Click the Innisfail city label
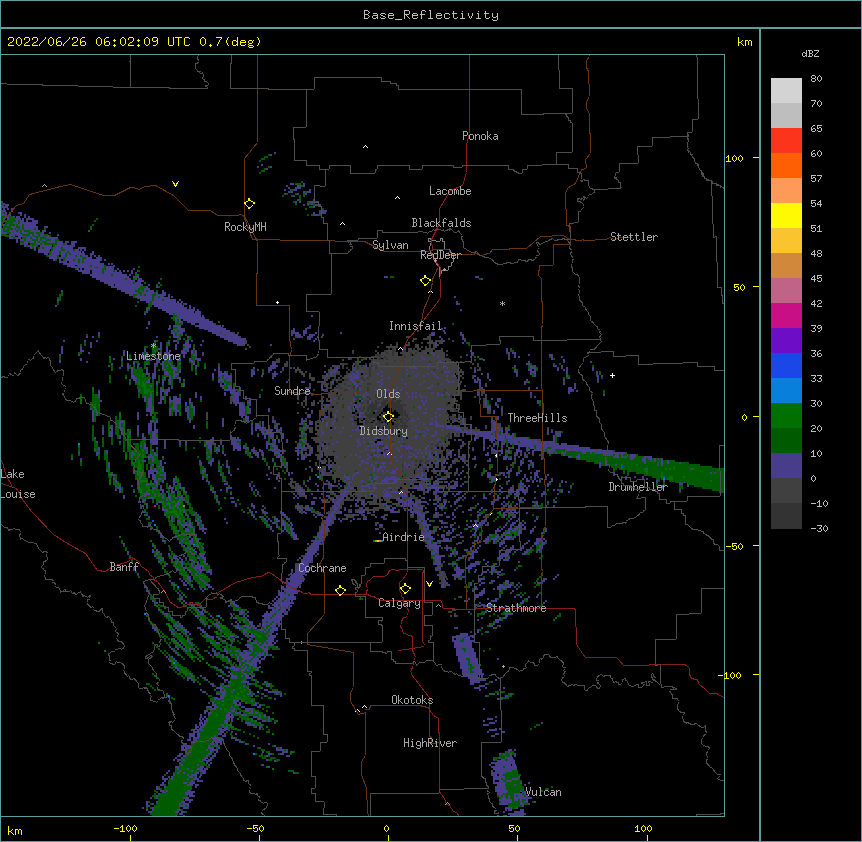Screen dimensions: 862x842 416,326
